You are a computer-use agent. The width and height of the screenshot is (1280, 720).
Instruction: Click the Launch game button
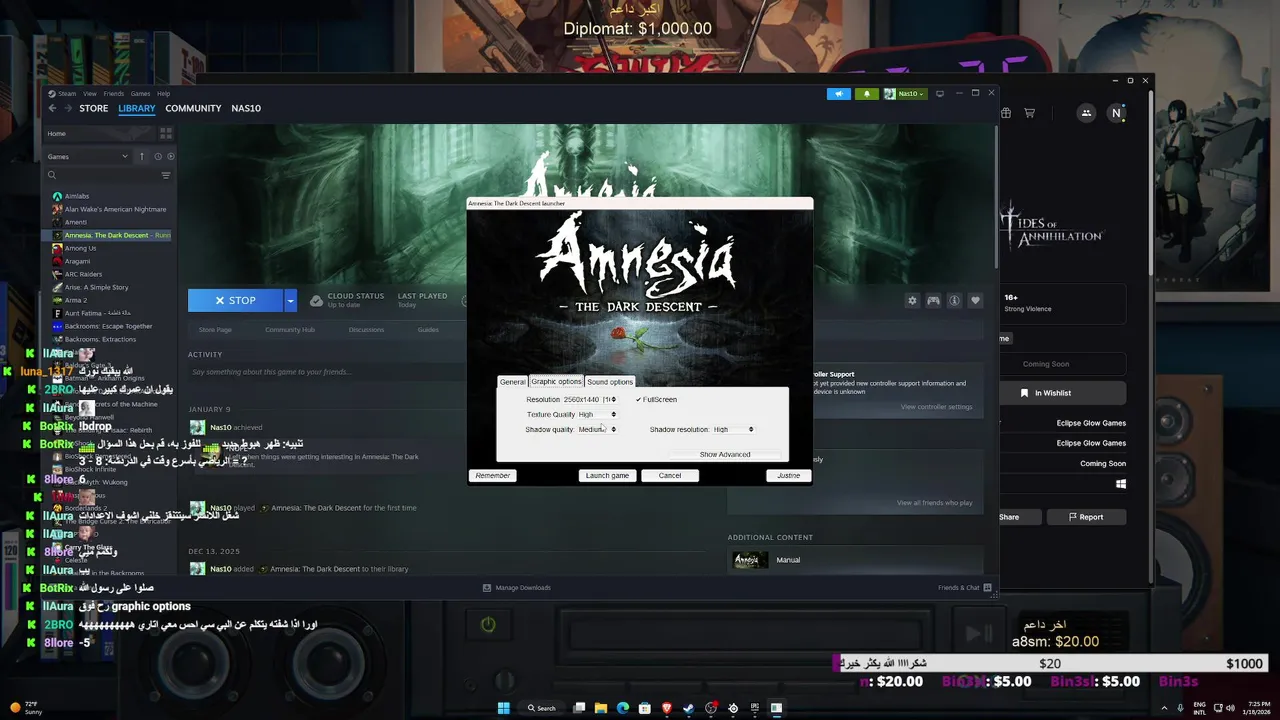click(x=607, y=475)
